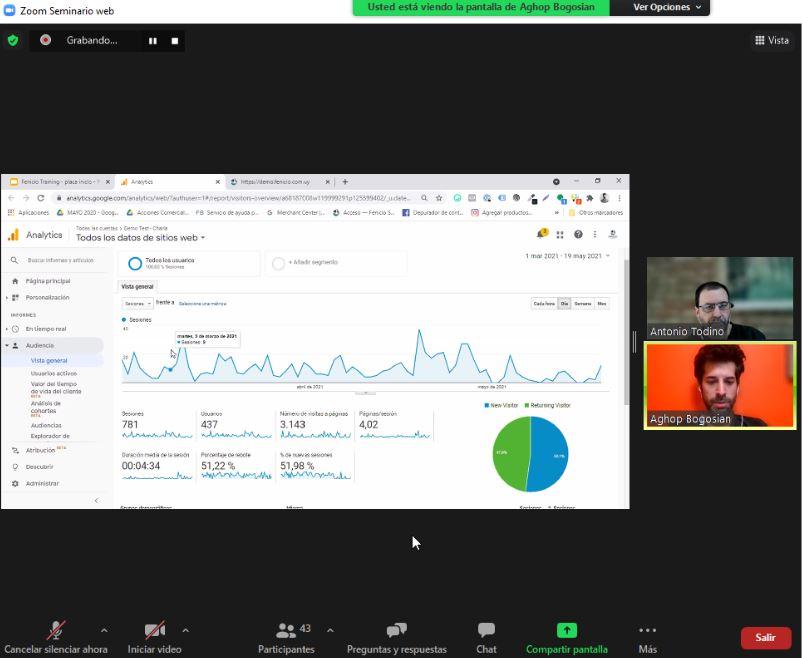Click the shared screen Analytics view
Screen dimensions: 802x658
315,341
